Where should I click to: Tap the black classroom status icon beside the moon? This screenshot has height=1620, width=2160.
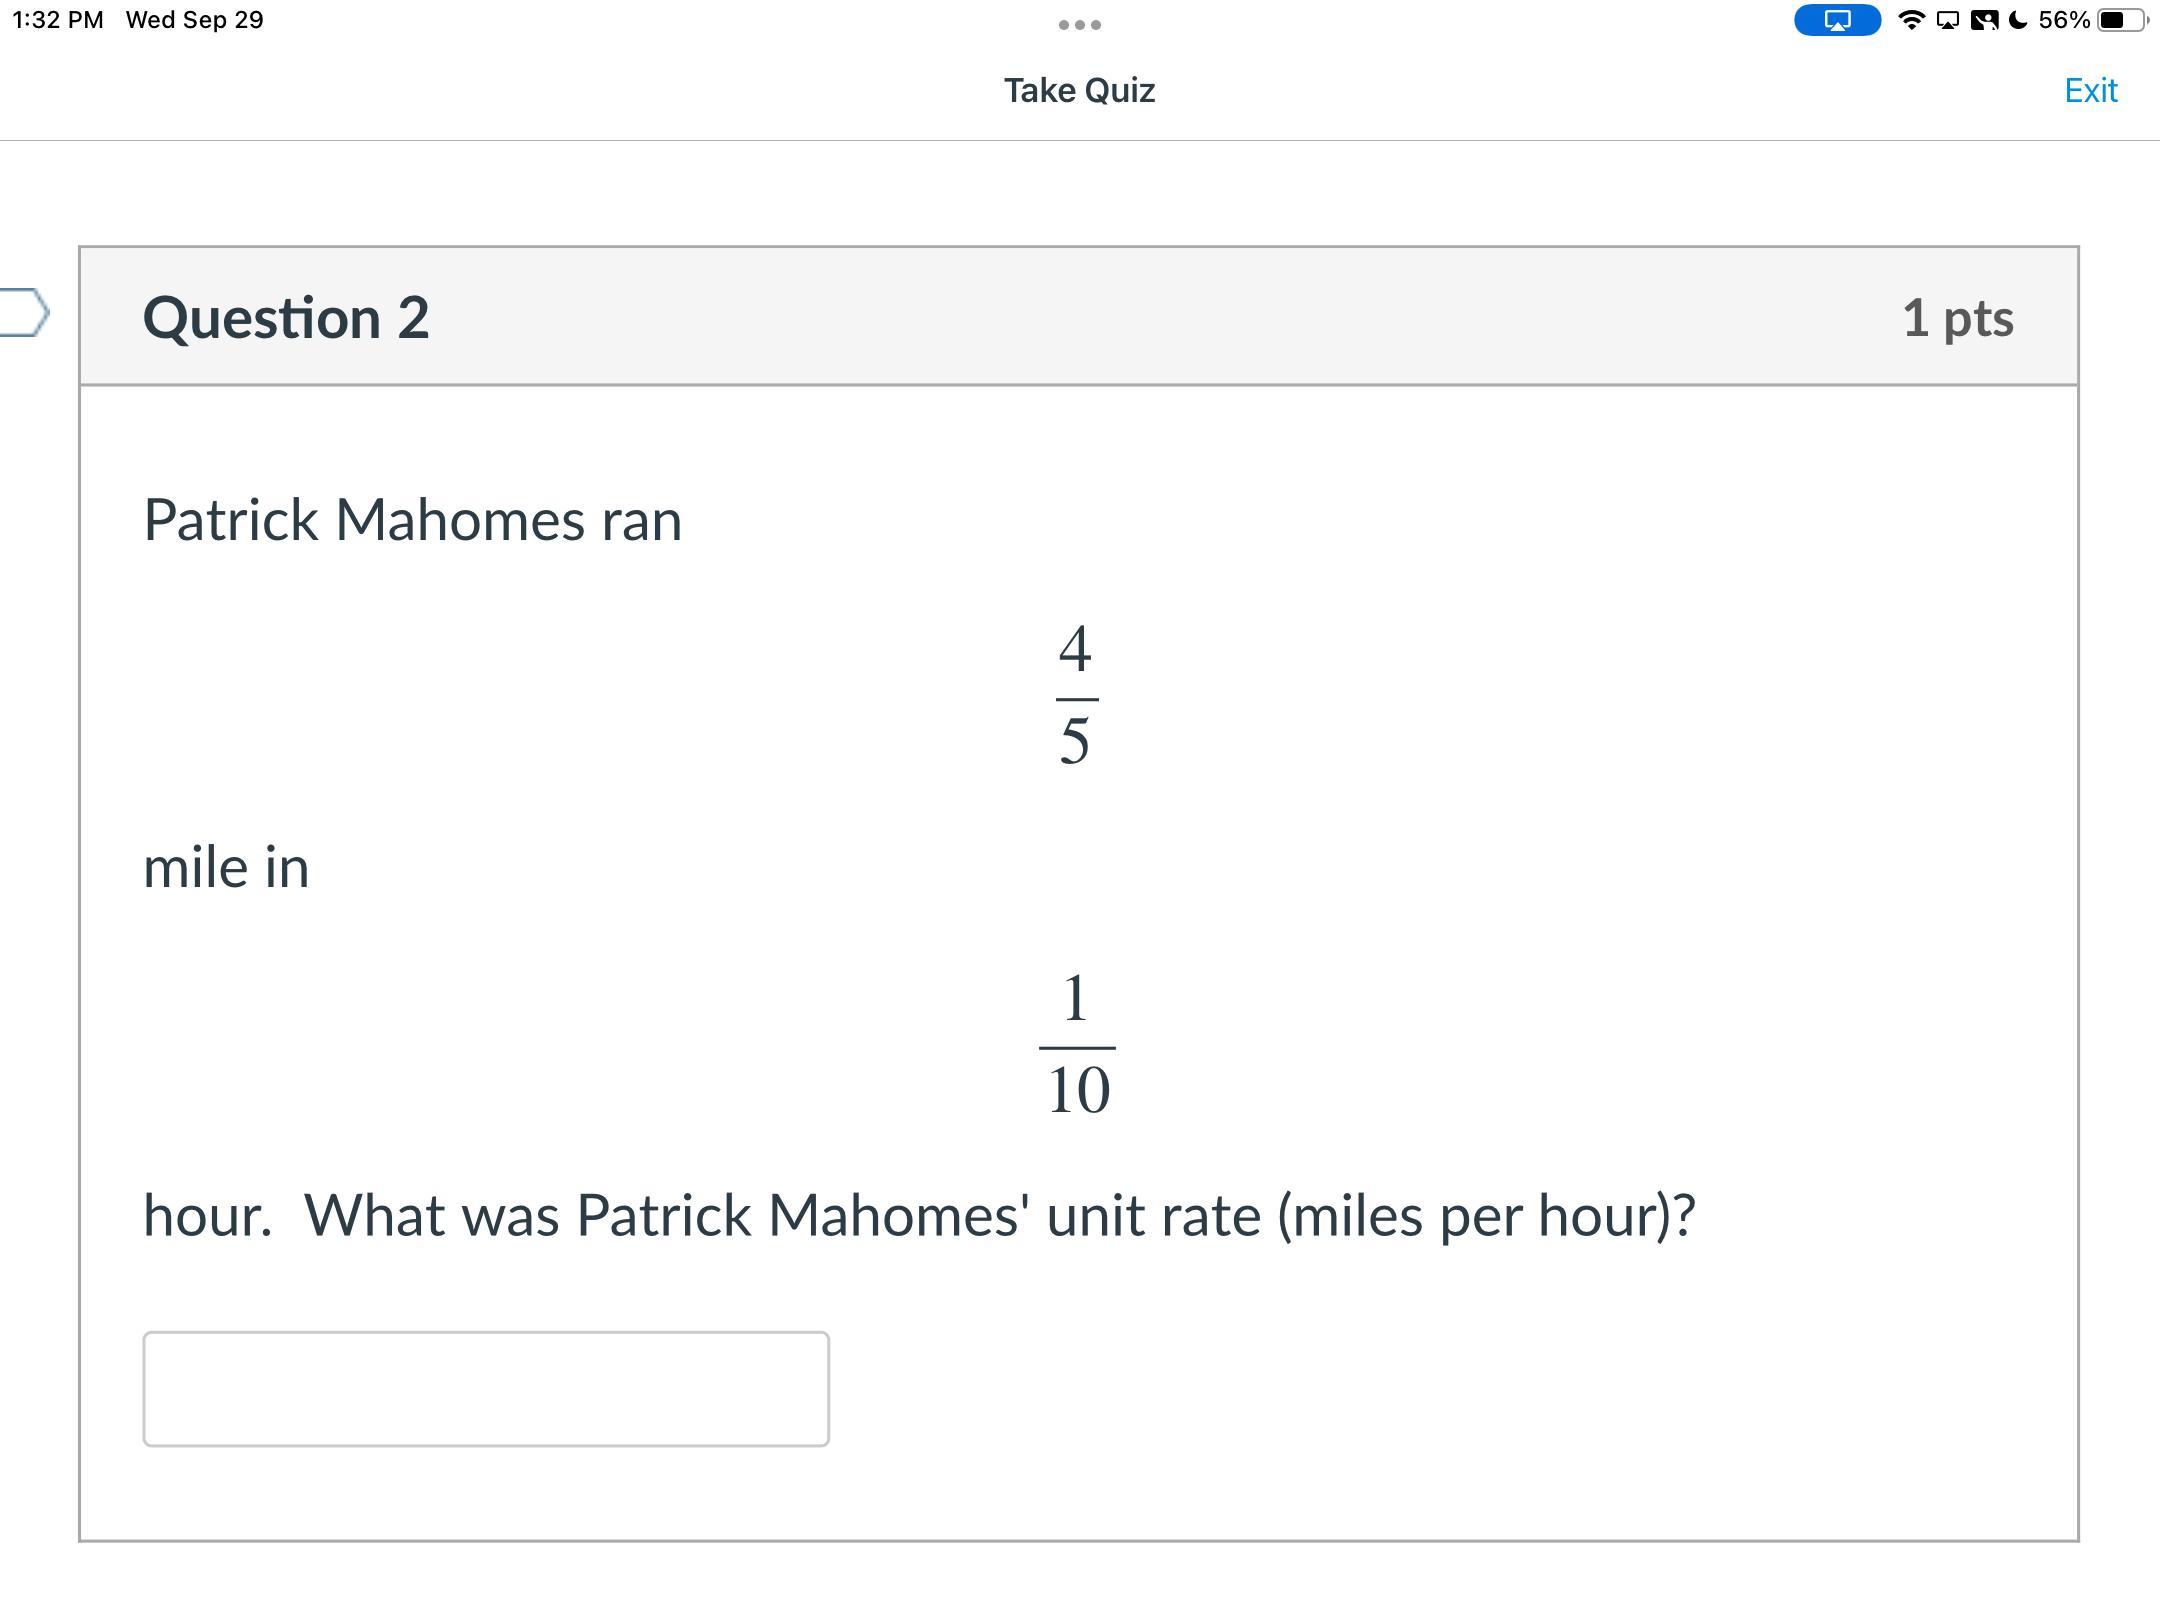(x=1984, y=20)
